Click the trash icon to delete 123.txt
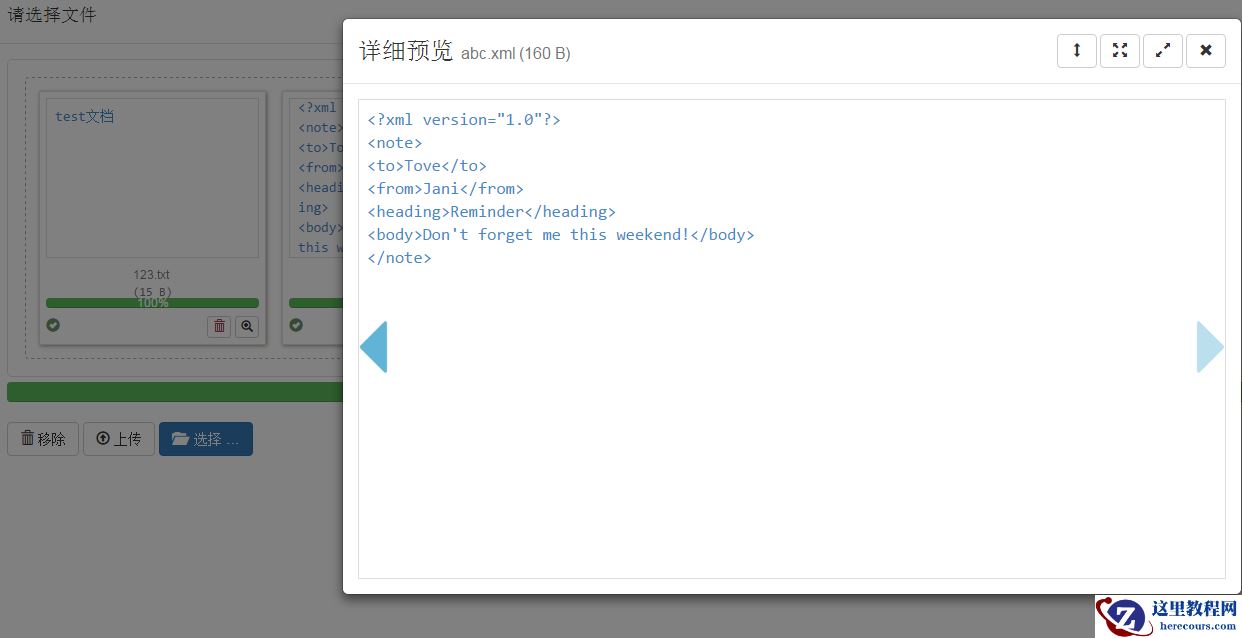The height and width of the screenshot is (638, 1242). coord(219,327)
